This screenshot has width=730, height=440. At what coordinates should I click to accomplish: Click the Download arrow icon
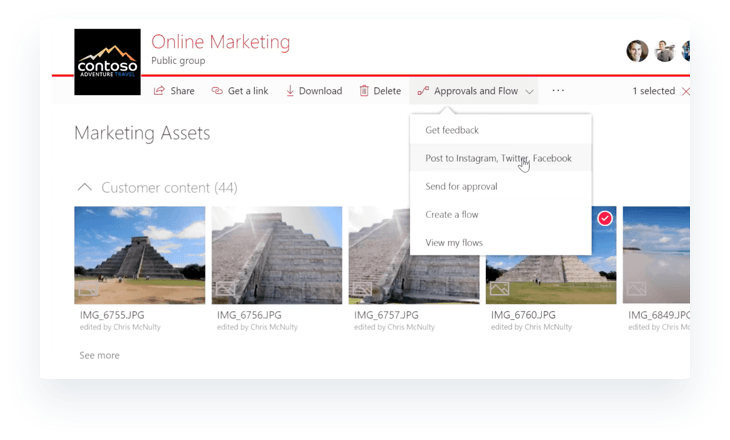[290, 91]
